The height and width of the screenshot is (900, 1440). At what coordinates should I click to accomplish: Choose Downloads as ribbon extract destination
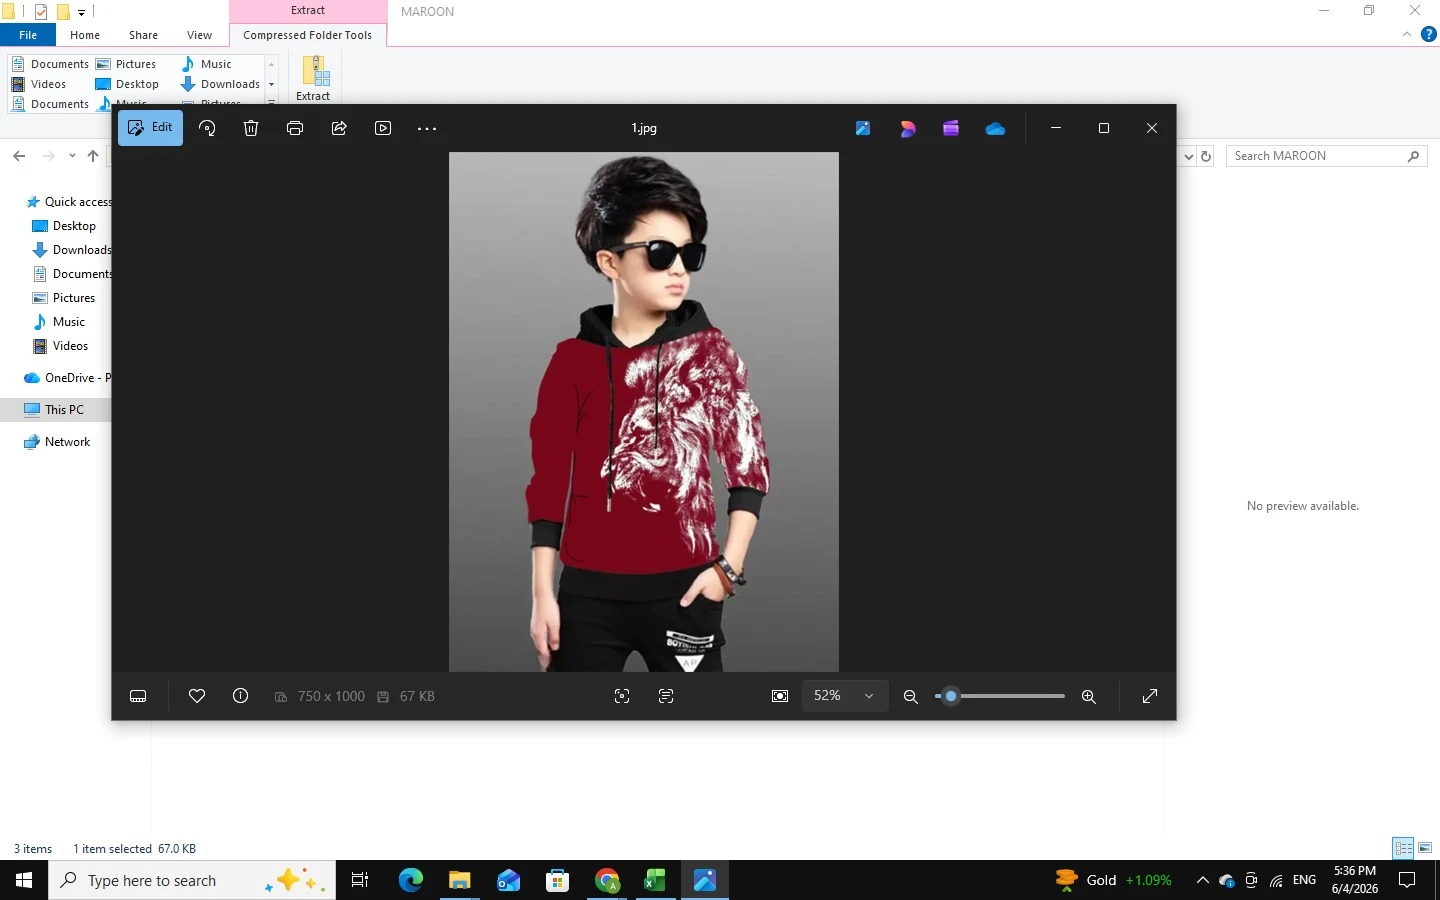pyautogui.click(x=221, y=84)
